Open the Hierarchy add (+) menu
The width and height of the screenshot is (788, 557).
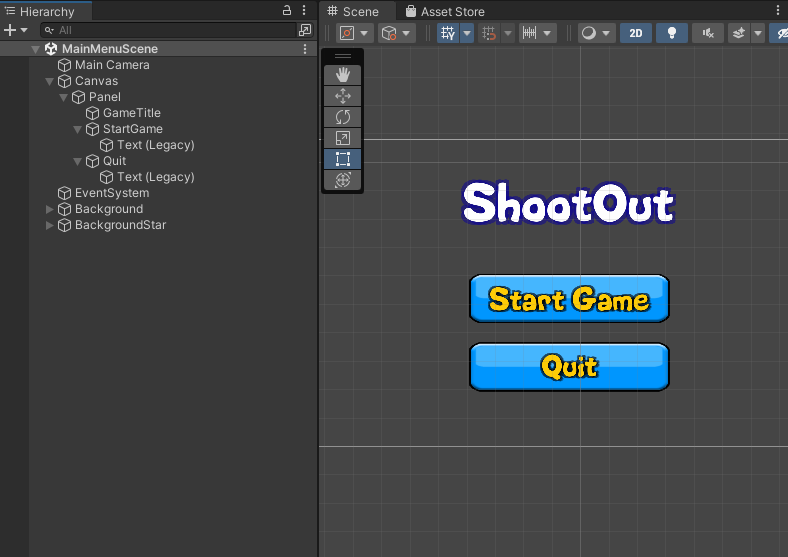click(x=15, y=30)
